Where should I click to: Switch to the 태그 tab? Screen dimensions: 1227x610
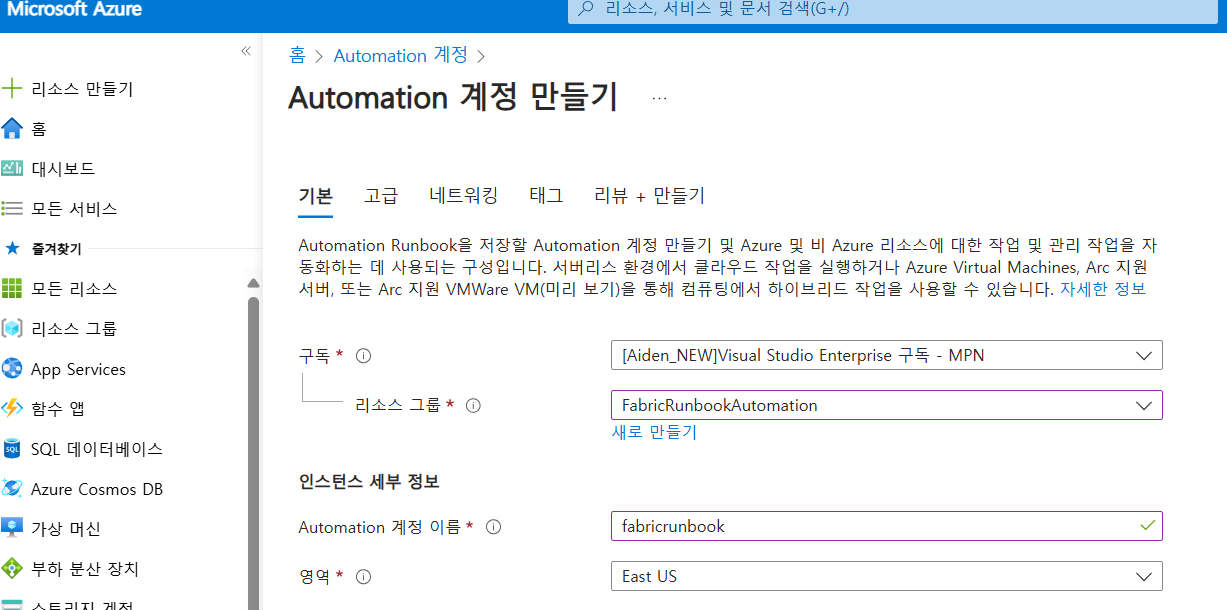tap(546, 196)
